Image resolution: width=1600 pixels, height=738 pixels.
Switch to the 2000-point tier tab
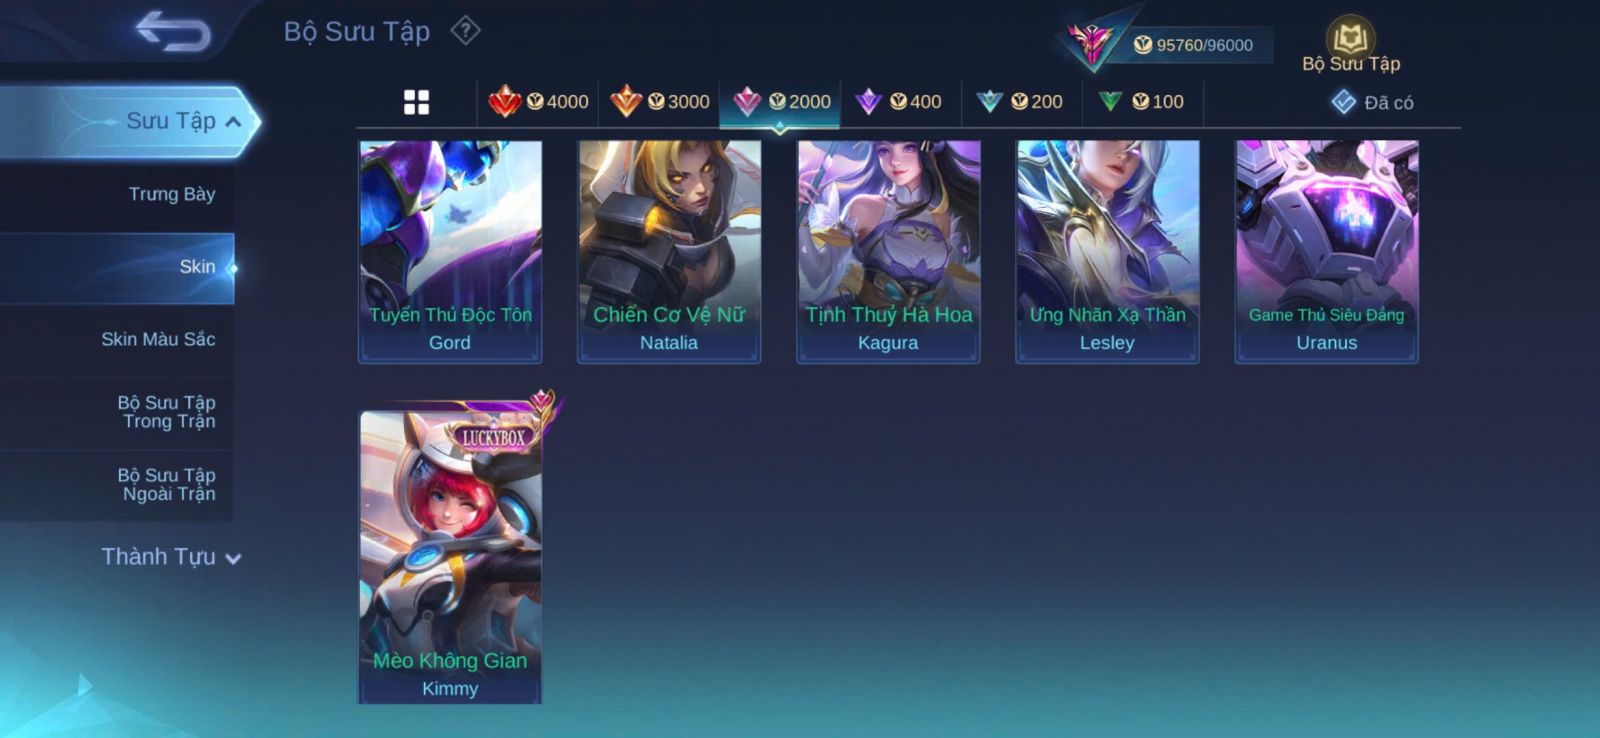pyautogui.click(x=780, y=102)
